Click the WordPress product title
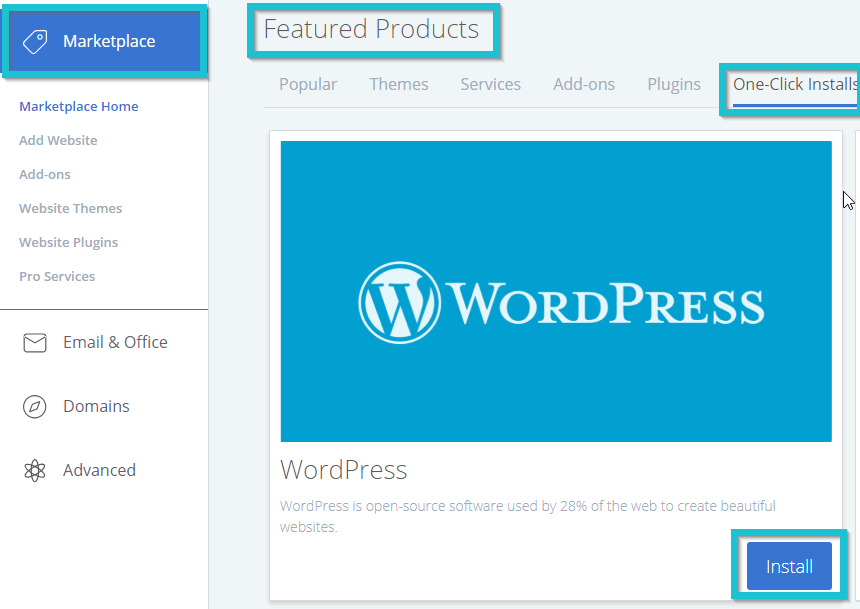The width and height of the screenshot is (860, 609). click(343, 470)
